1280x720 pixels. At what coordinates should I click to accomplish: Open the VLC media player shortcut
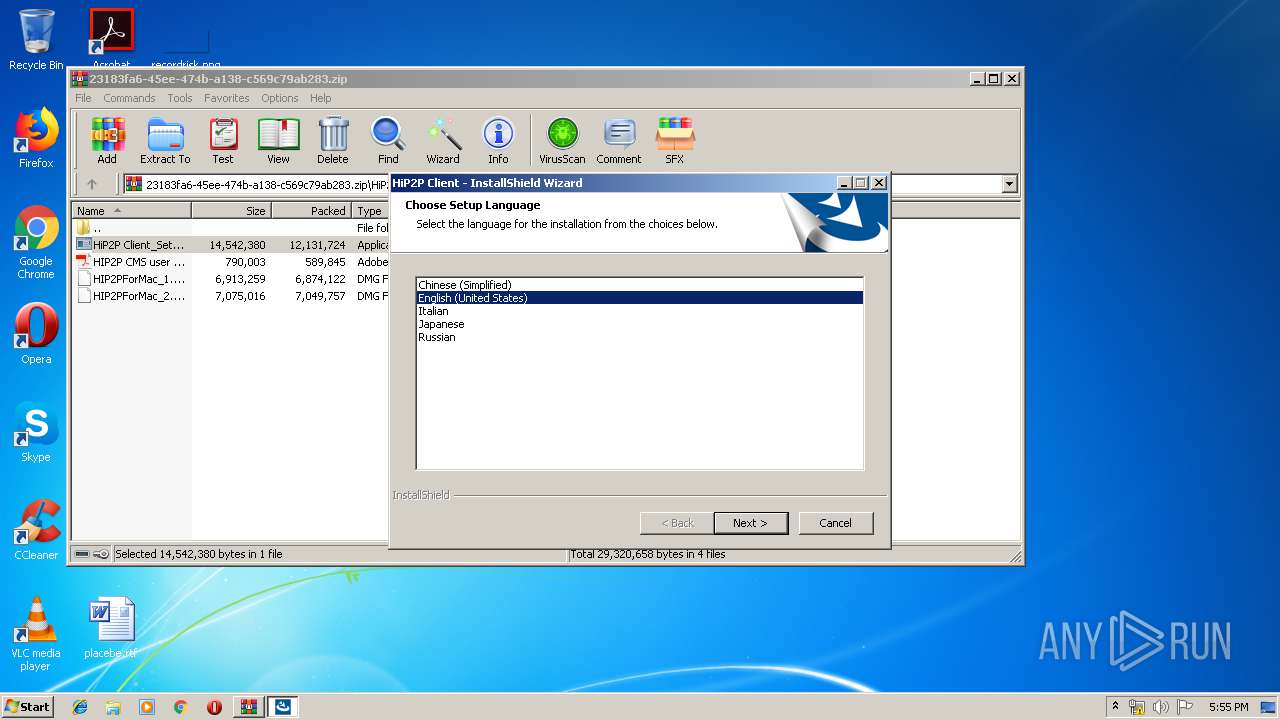(36, 634)
